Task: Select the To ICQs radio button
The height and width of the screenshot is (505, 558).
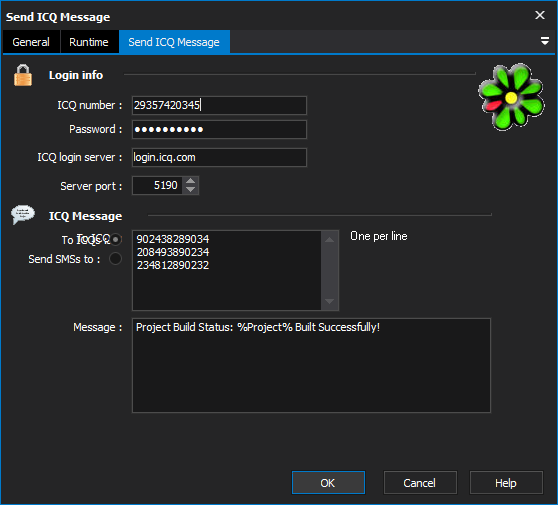Action: 115,240
